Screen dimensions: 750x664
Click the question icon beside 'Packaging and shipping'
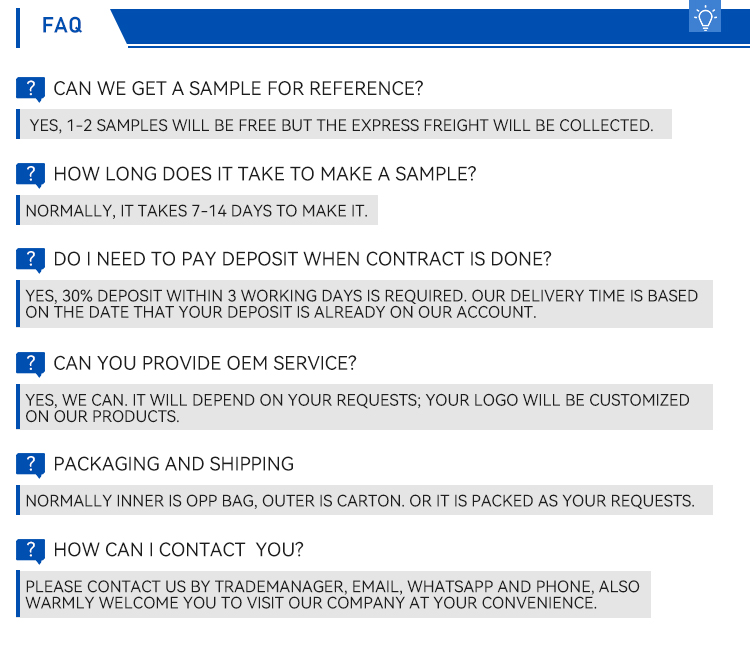(31, 465)
